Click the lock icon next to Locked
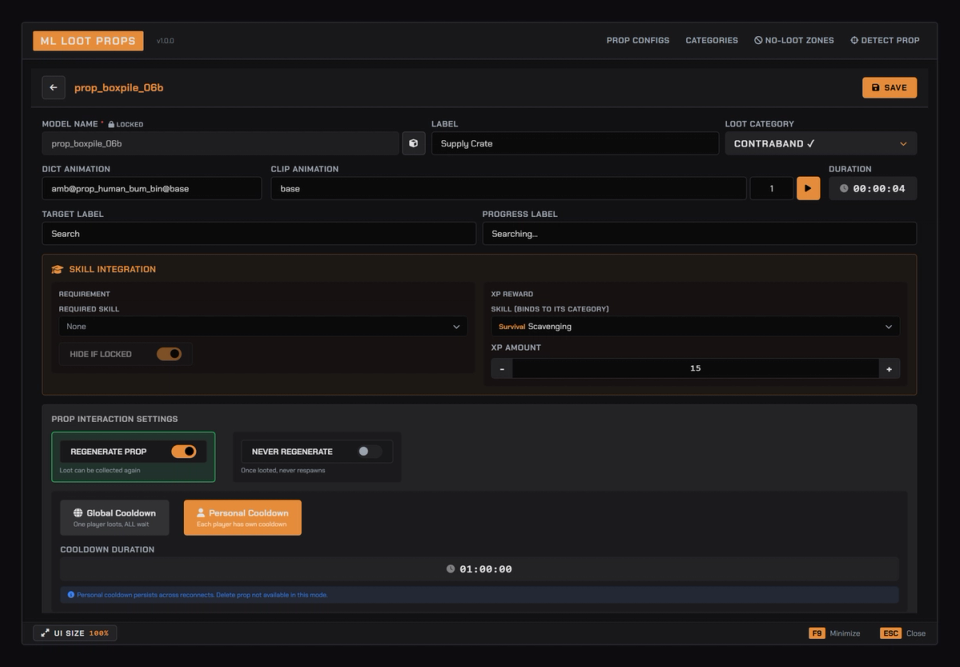960x667 pixels. click(111, 124)
